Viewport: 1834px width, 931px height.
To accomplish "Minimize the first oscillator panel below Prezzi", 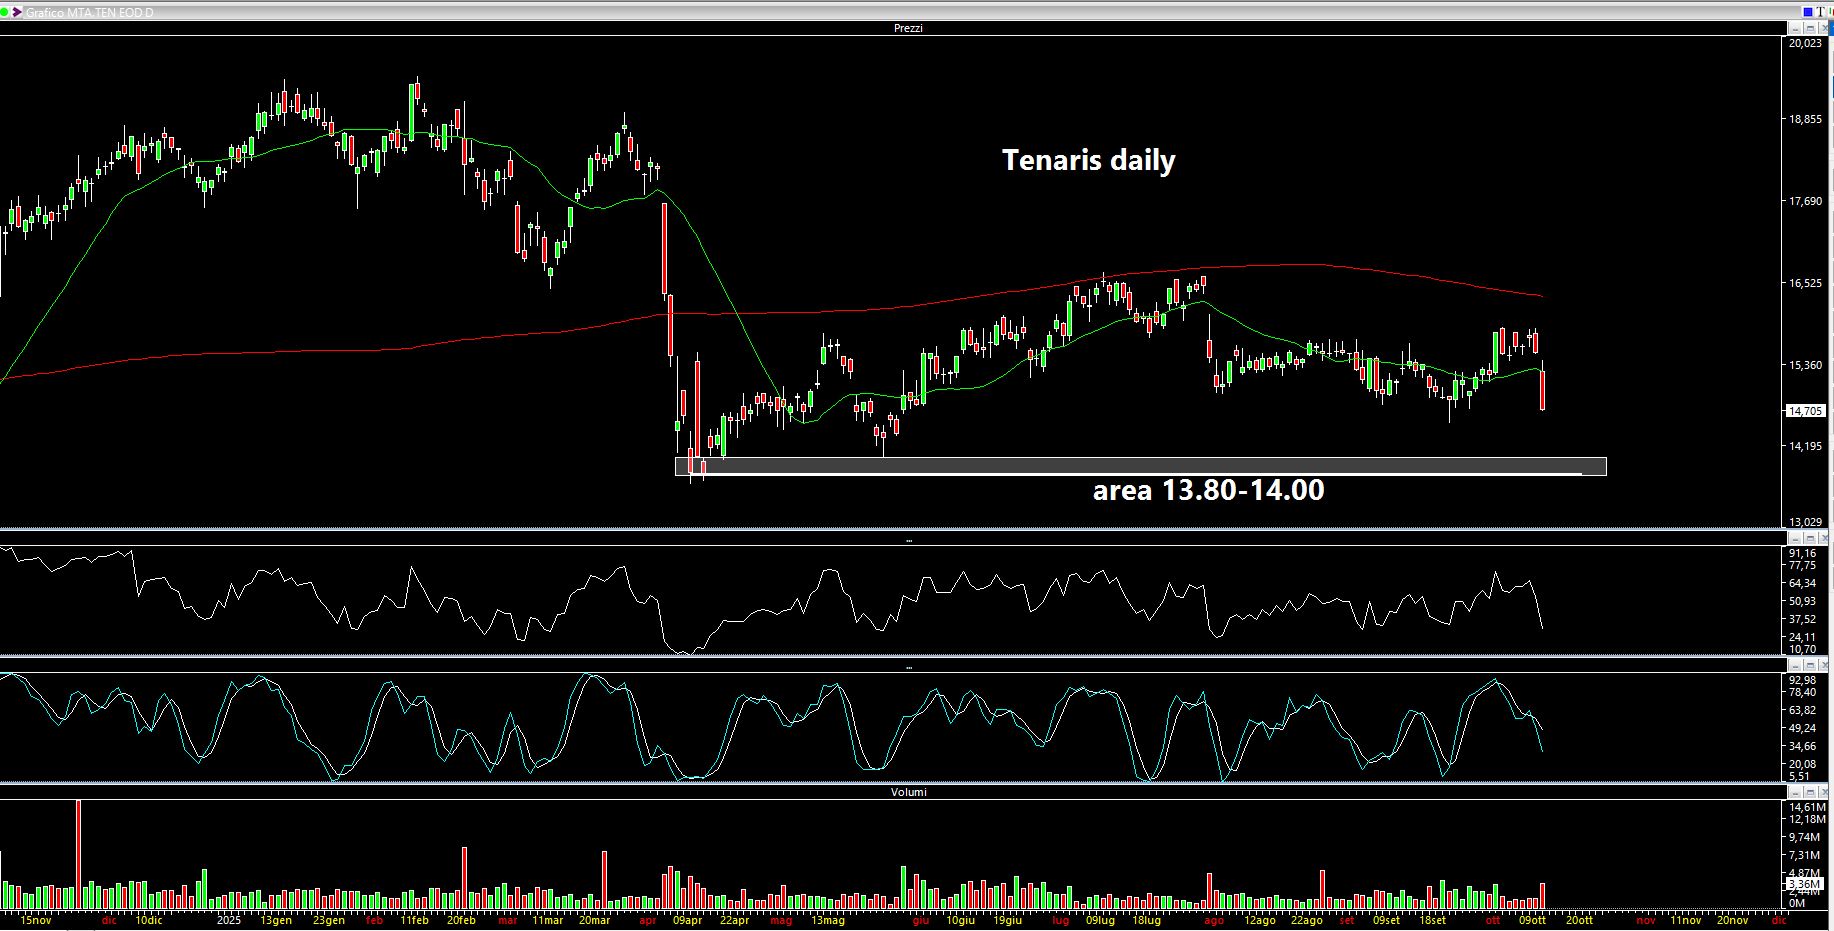I will tap(1795, 538).
